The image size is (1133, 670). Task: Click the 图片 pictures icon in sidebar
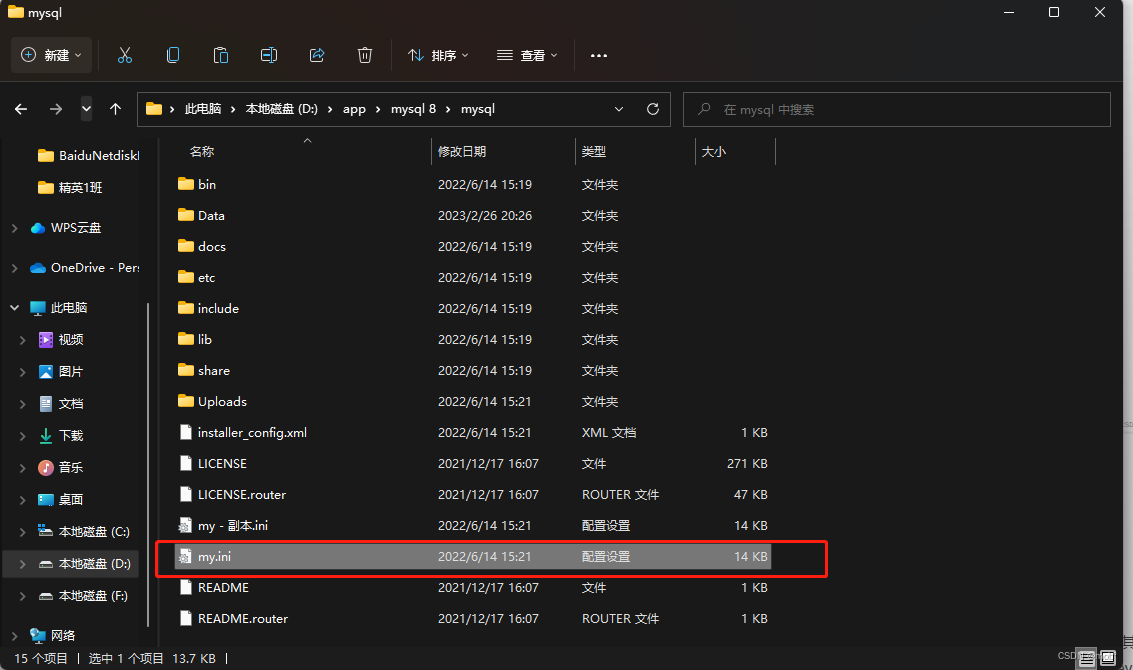pos(46,371)
